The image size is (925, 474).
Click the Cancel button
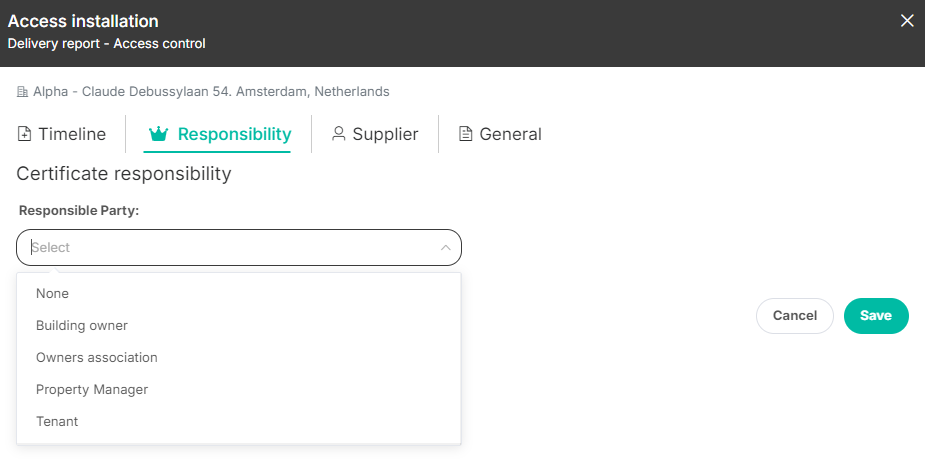pyautogui.click(x=795, y=316)
